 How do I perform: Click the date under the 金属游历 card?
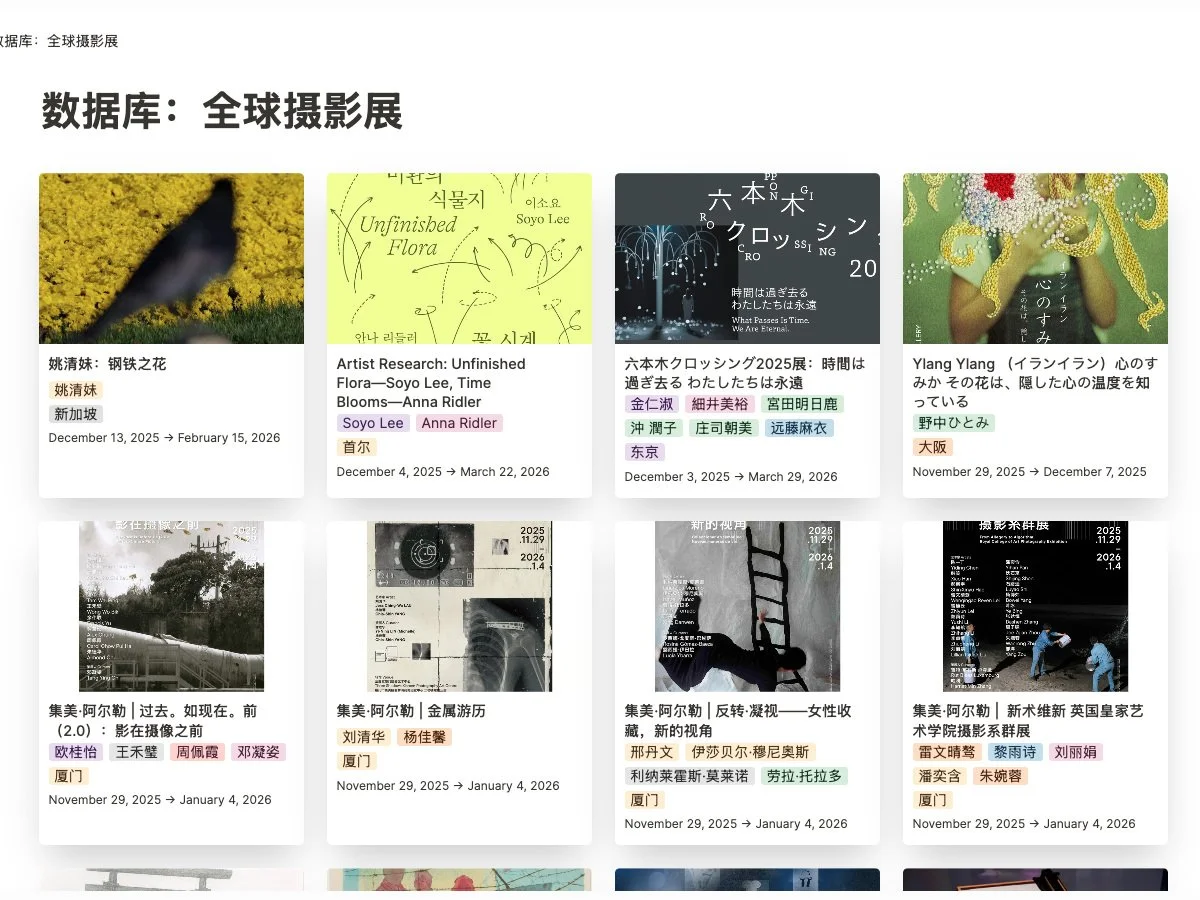pos(448,786)
